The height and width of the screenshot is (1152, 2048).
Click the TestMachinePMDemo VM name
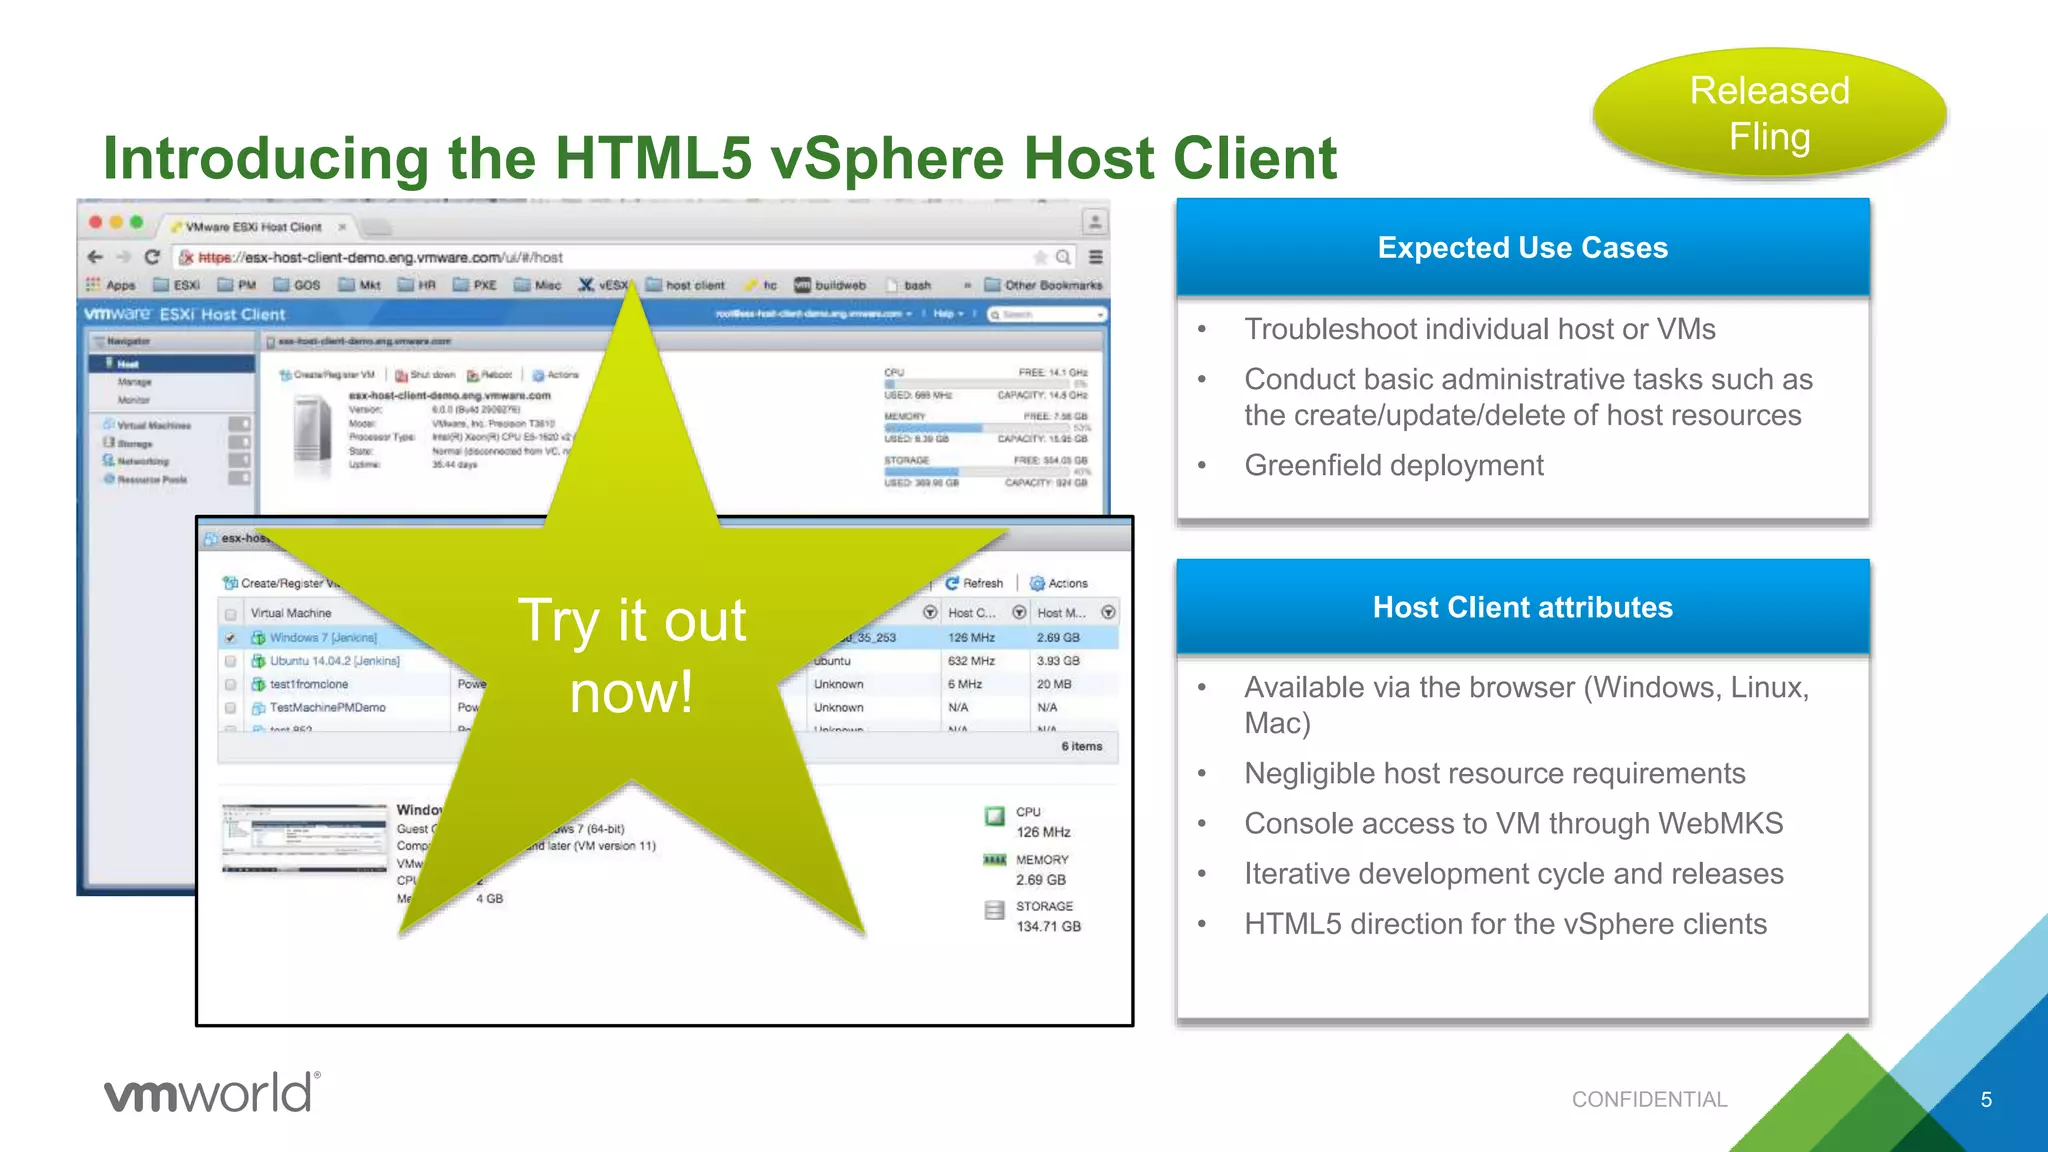pos(327,708)
